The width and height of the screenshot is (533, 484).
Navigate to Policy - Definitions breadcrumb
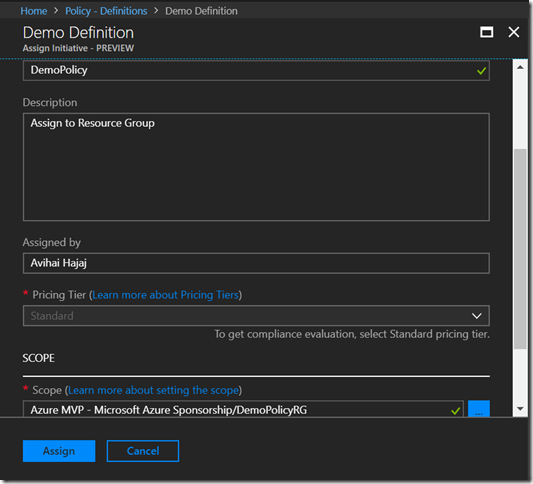pyautogui.click(x=106, y=11)
